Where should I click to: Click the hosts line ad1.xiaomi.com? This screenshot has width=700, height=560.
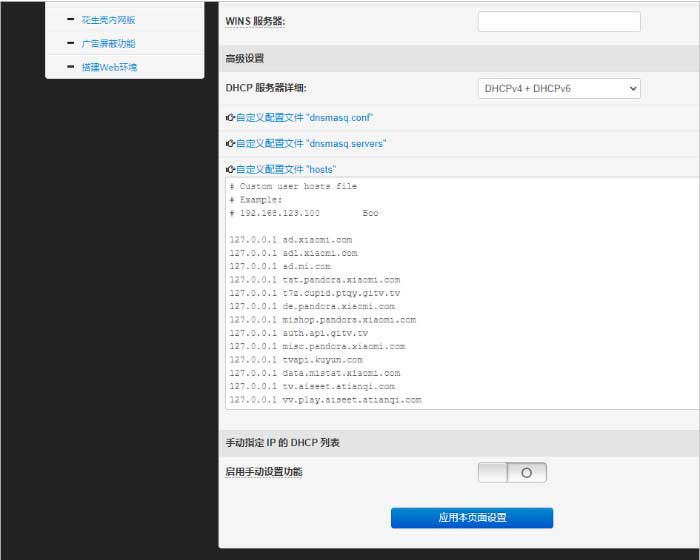click(293, 253)
